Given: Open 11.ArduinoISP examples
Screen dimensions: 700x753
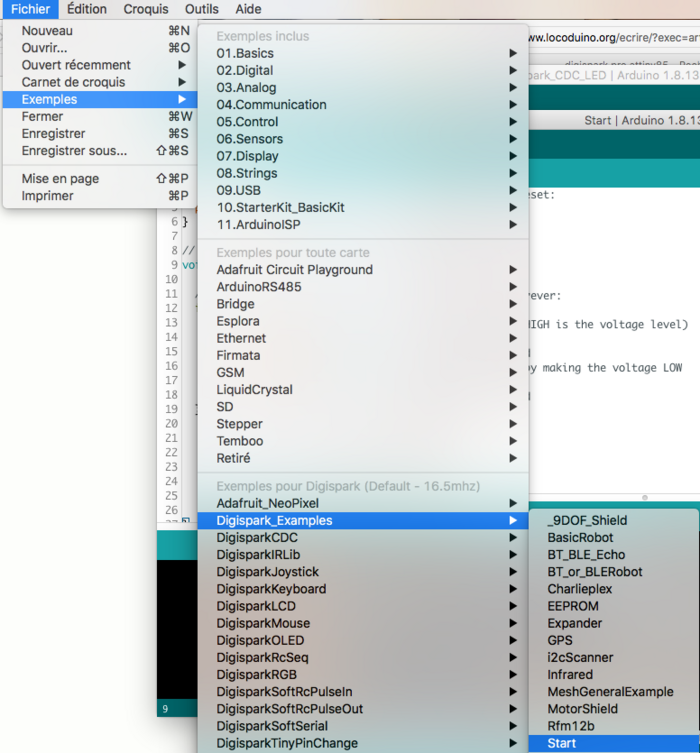Looking at the screenshot, I should coord(363,225).
